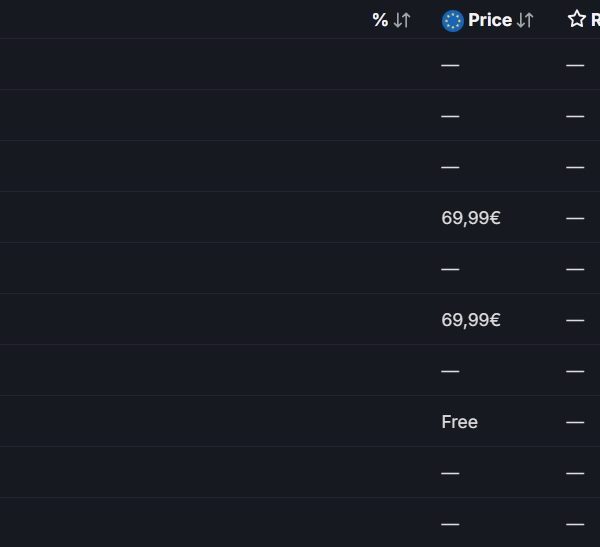Click the star icon in the rating header

tap(577, 19)
